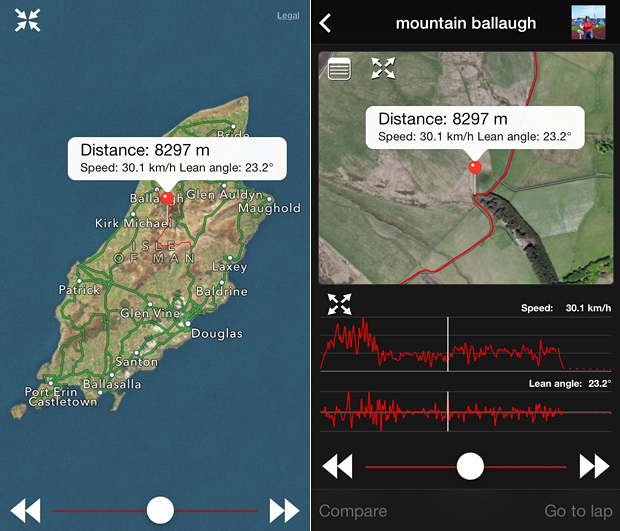Image resolution: width=620 pixels, height=531 pixels.
Task: Tap the Compare button
Action: point(353,511)
